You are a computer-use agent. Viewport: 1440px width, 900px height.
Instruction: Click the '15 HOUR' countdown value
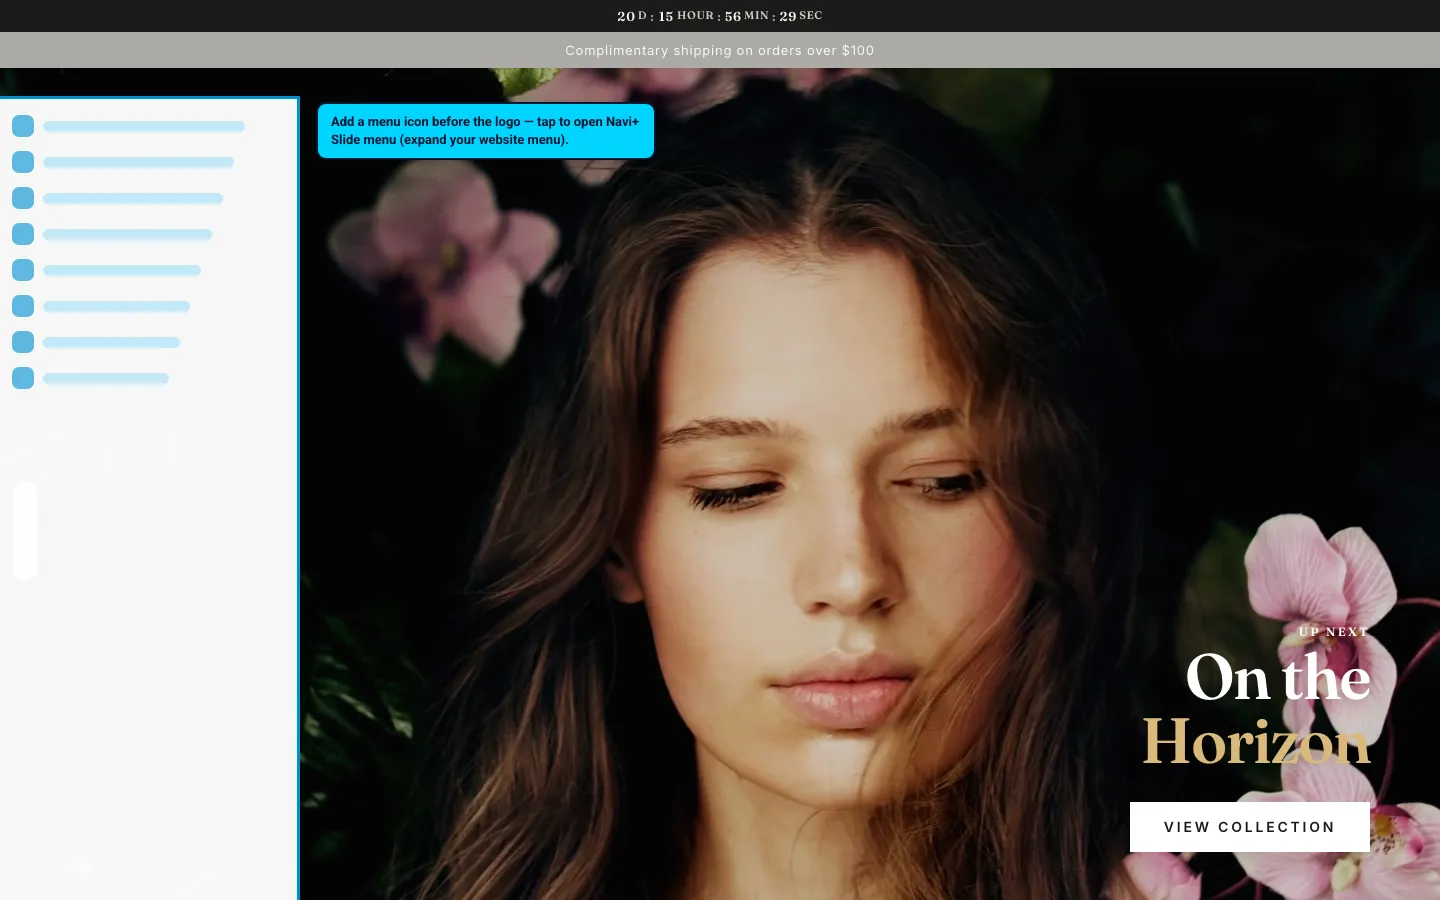click(686, 16)
